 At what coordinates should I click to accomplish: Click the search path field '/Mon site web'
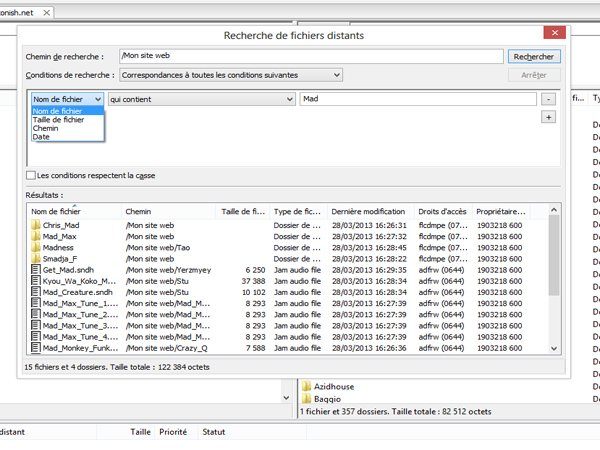tap(311, 56)
